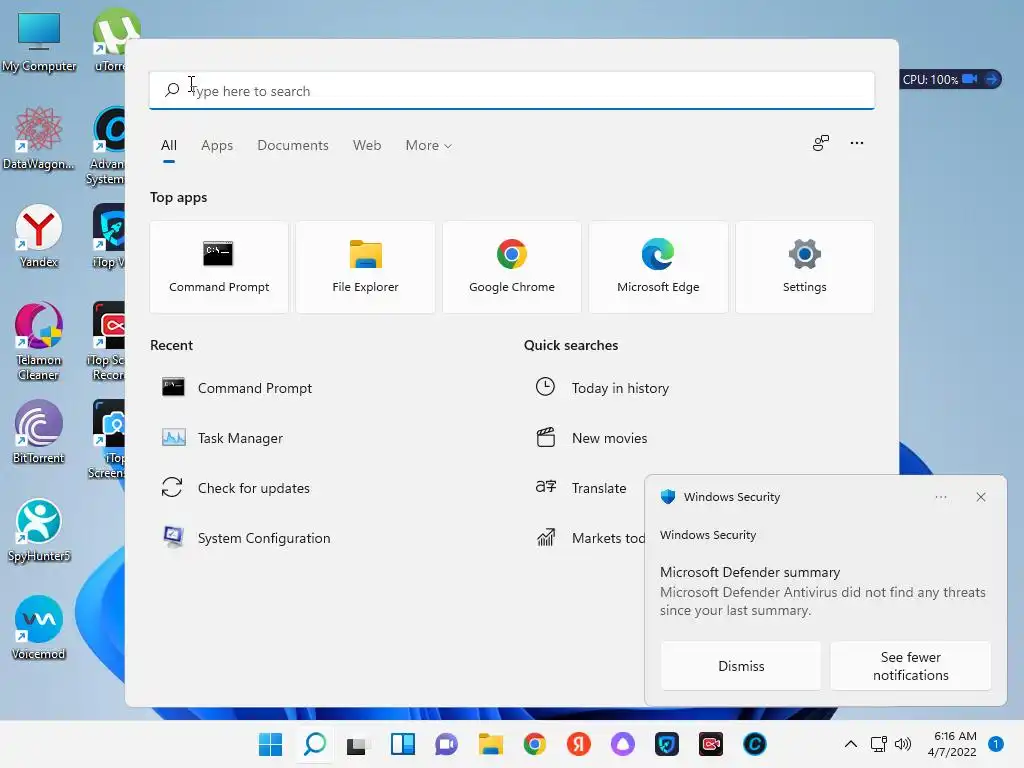The height and width of the screenshot is (768, 1024).
Task: Open the Windows Start button
Action: [270, 744]
